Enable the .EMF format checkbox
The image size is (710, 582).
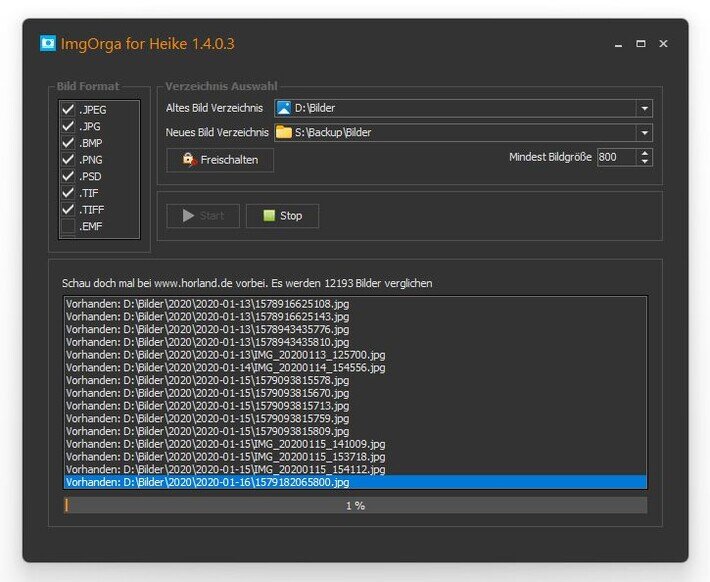click(x=68, y=226)
